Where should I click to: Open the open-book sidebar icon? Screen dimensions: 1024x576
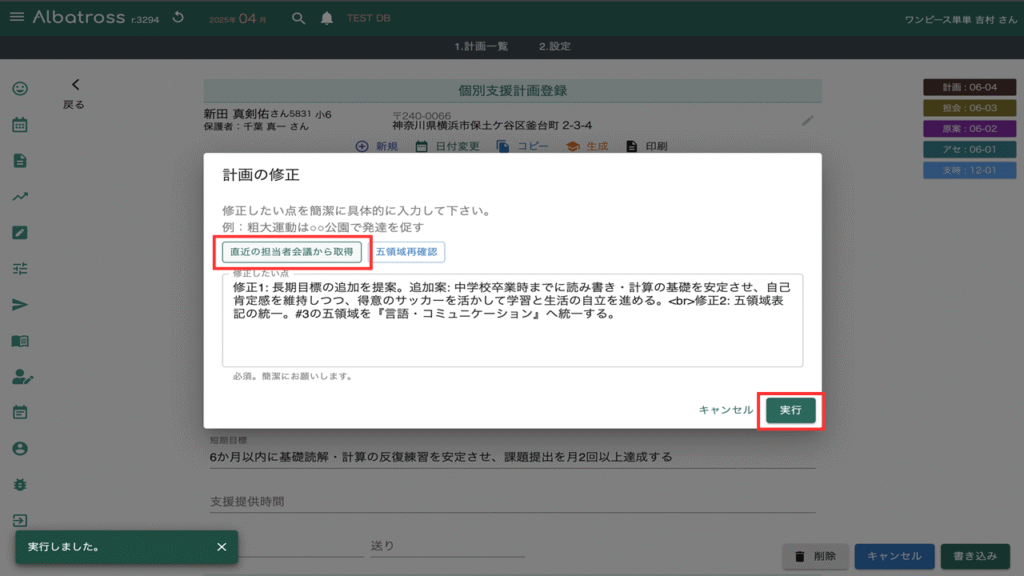(x=20, y=341)
